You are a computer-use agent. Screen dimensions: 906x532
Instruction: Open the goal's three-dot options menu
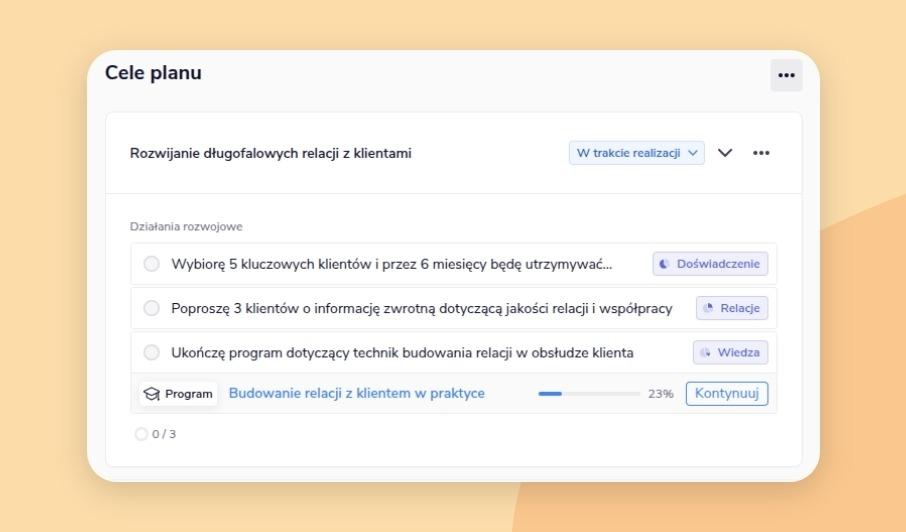pos(761,152)
